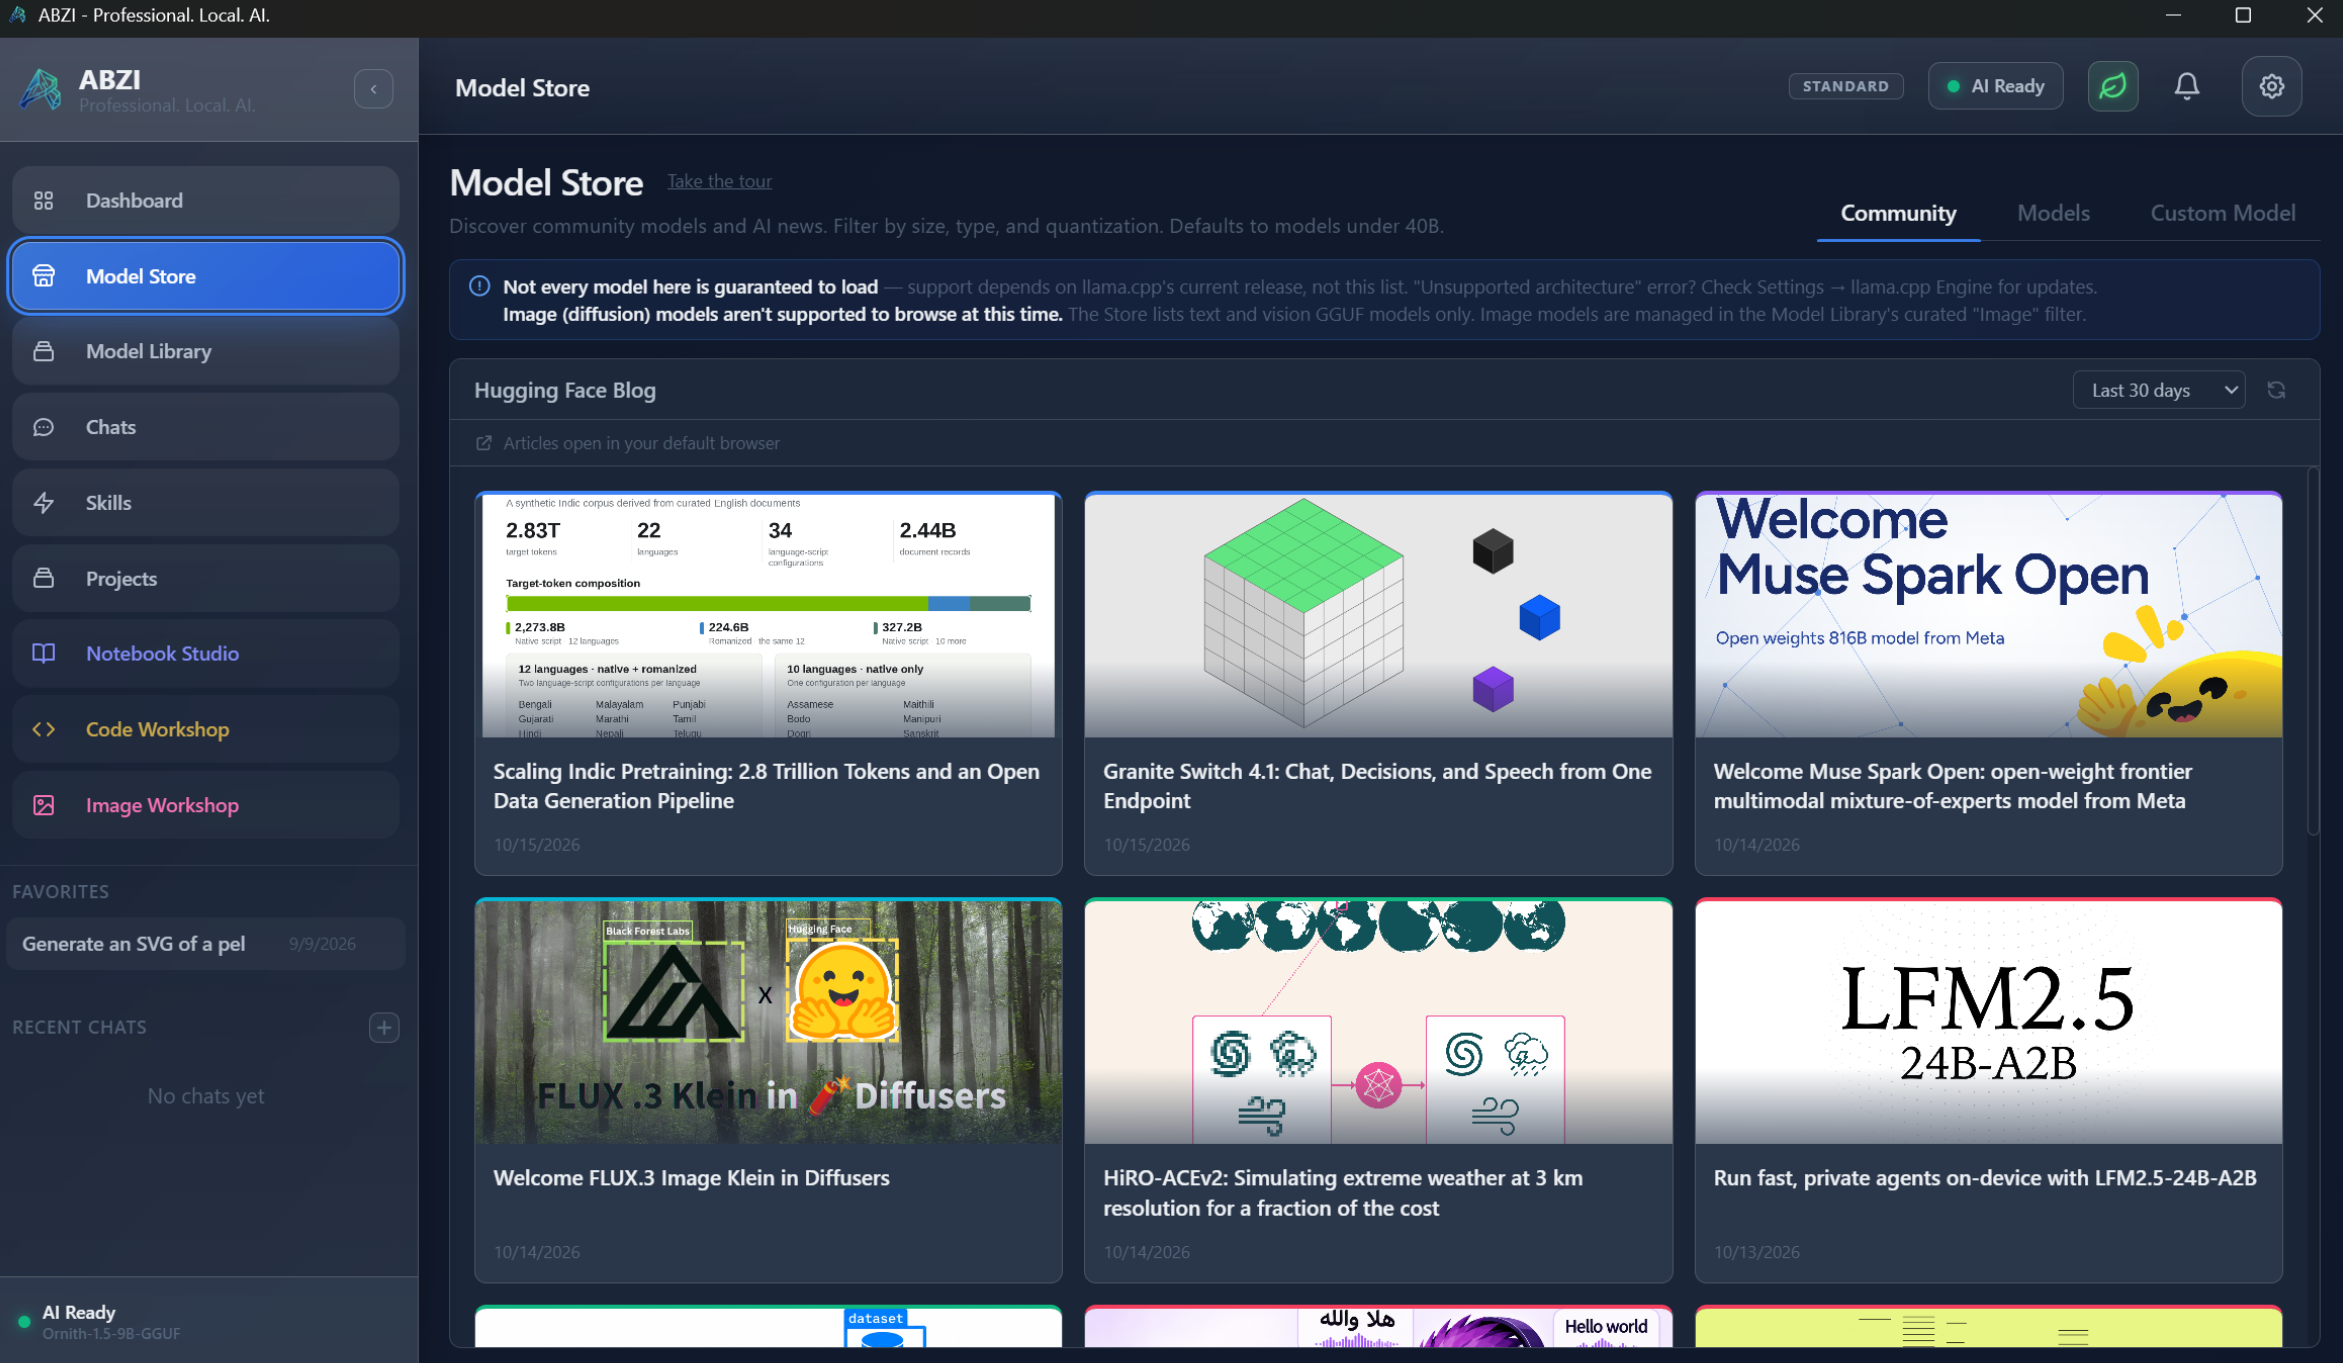Switch to the Custom Model tab
2343x1363 pixels.
click(x=2222, y=213)
